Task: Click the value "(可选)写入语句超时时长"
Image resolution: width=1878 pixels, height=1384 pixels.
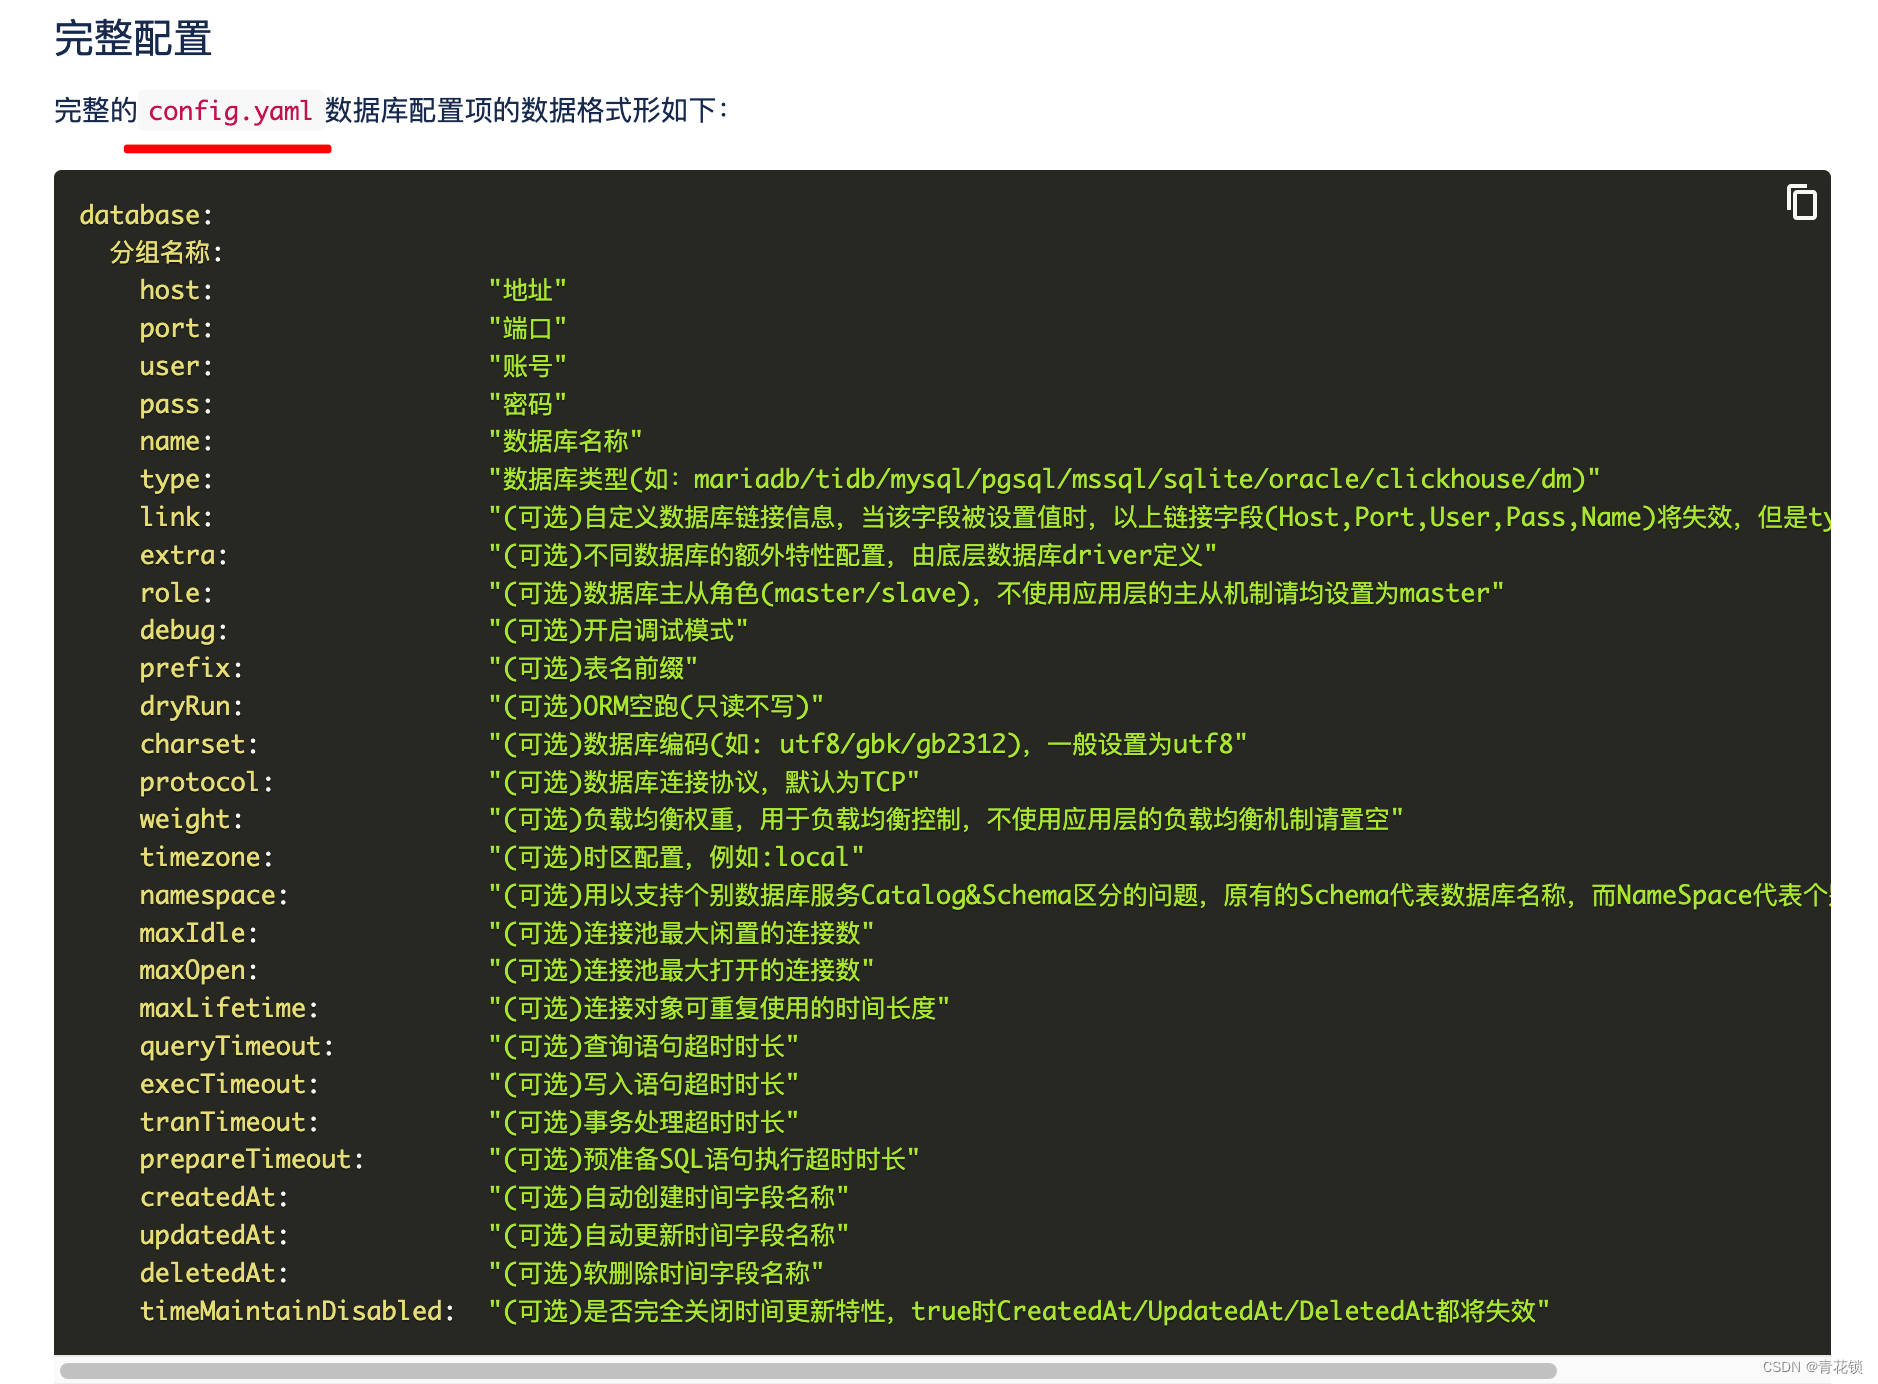Action: tap(643, 1084)
